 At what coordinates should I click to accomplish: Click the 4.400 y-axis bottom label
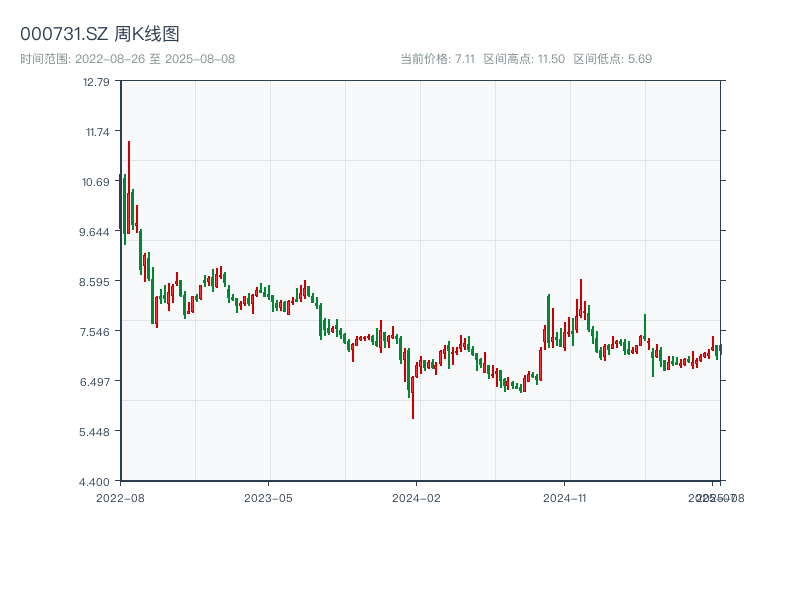pyautogui.click(x=96, y=482)
